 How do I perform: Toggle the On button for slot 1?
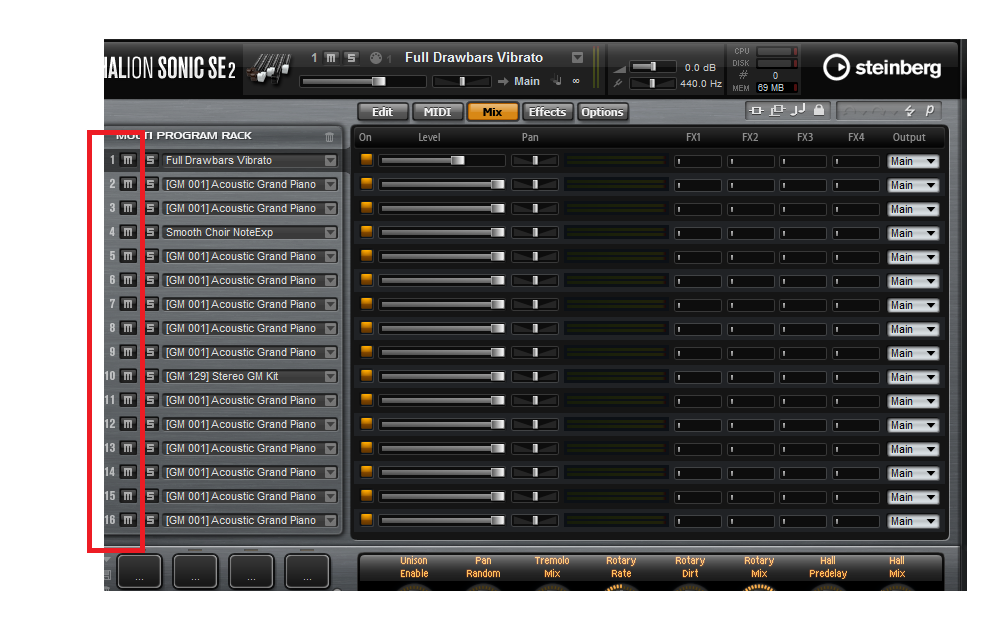[x=366, y=160]
